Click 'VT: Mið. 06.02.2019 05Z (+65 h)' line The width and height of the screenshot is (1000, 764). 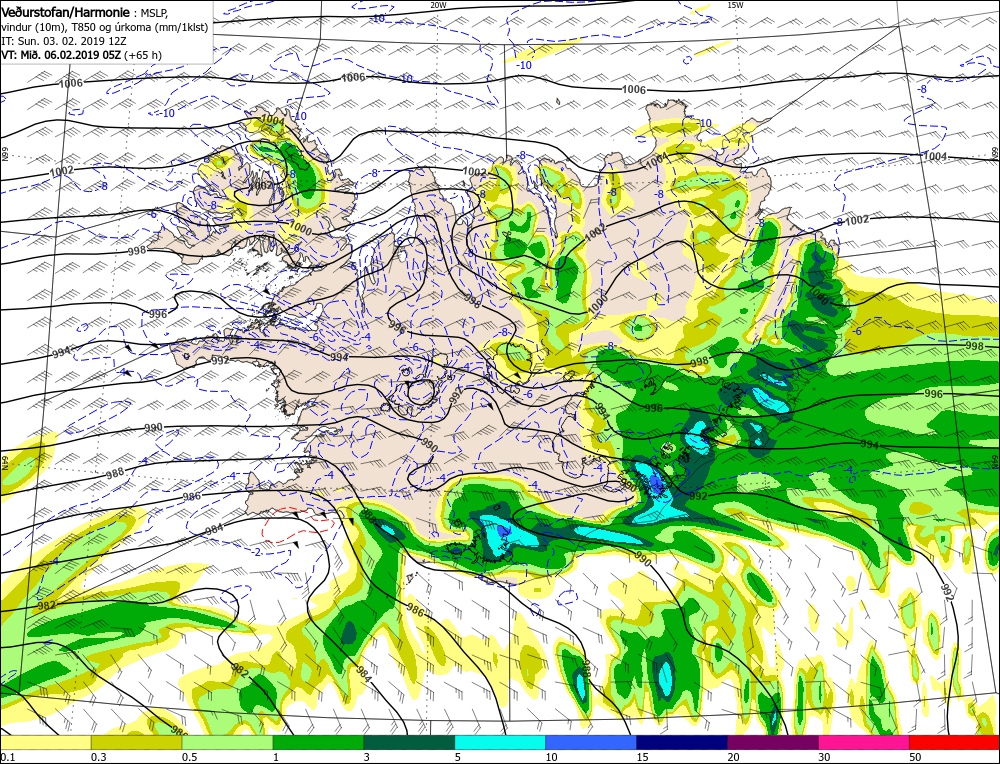[82, 55]
